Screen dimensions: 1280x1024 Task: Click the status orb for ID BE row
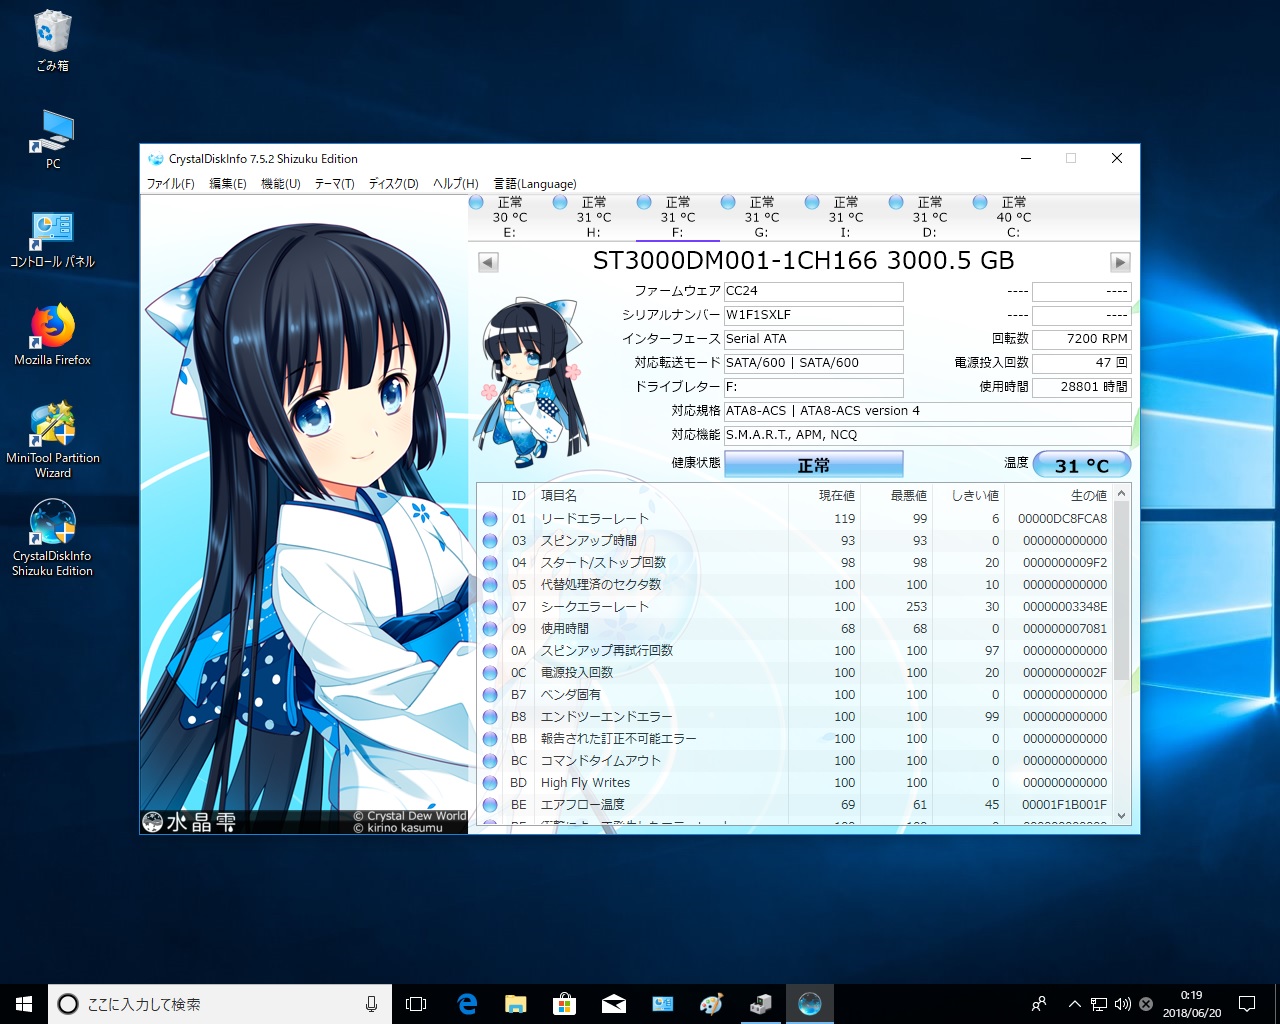(490, 805)
